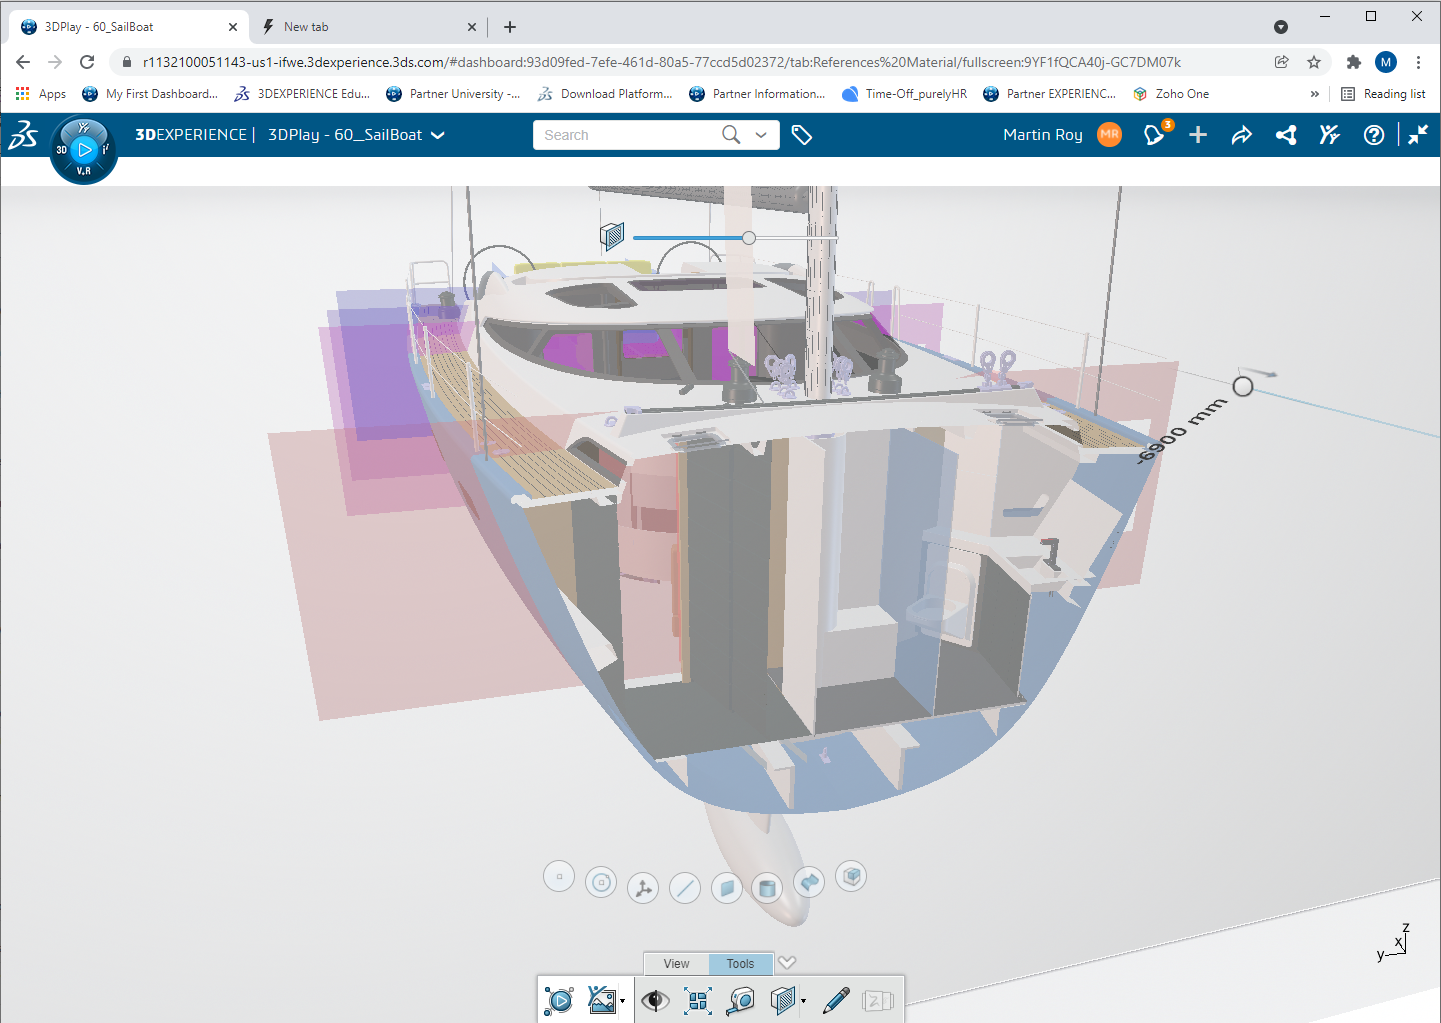Toggle the section plane icon beside slider

612,236
